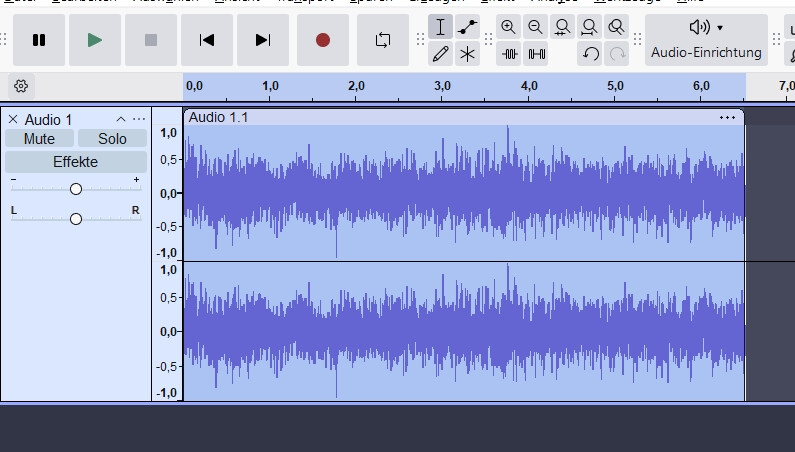Select the Envelope tool

(x=467, y=27)
